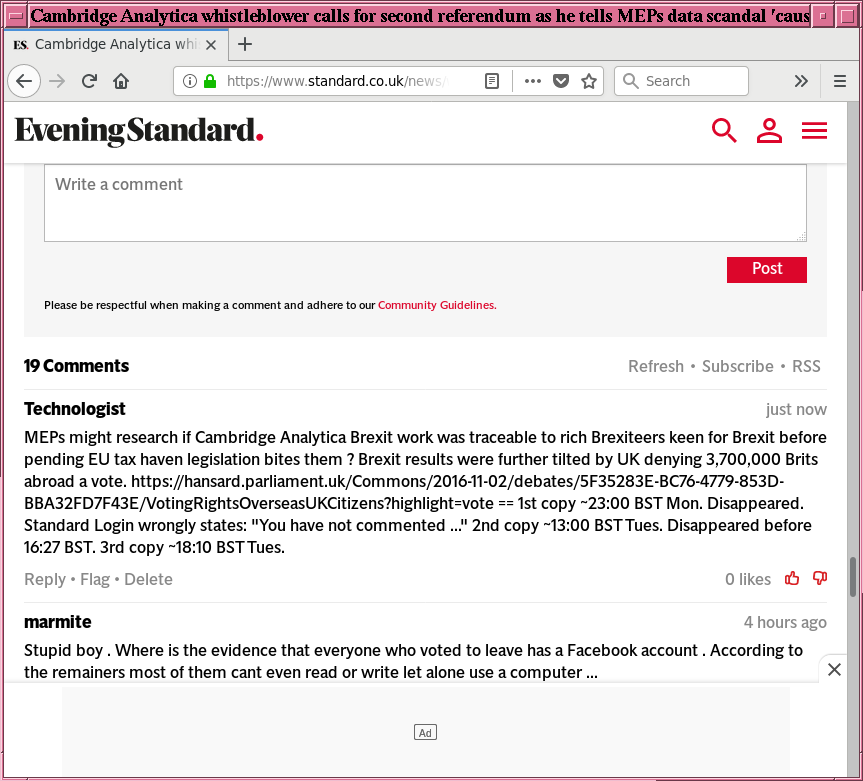Open the Evening Standard user account icon
The width and height of the screenshot is (863, 781).
click(x=769, y=131)
